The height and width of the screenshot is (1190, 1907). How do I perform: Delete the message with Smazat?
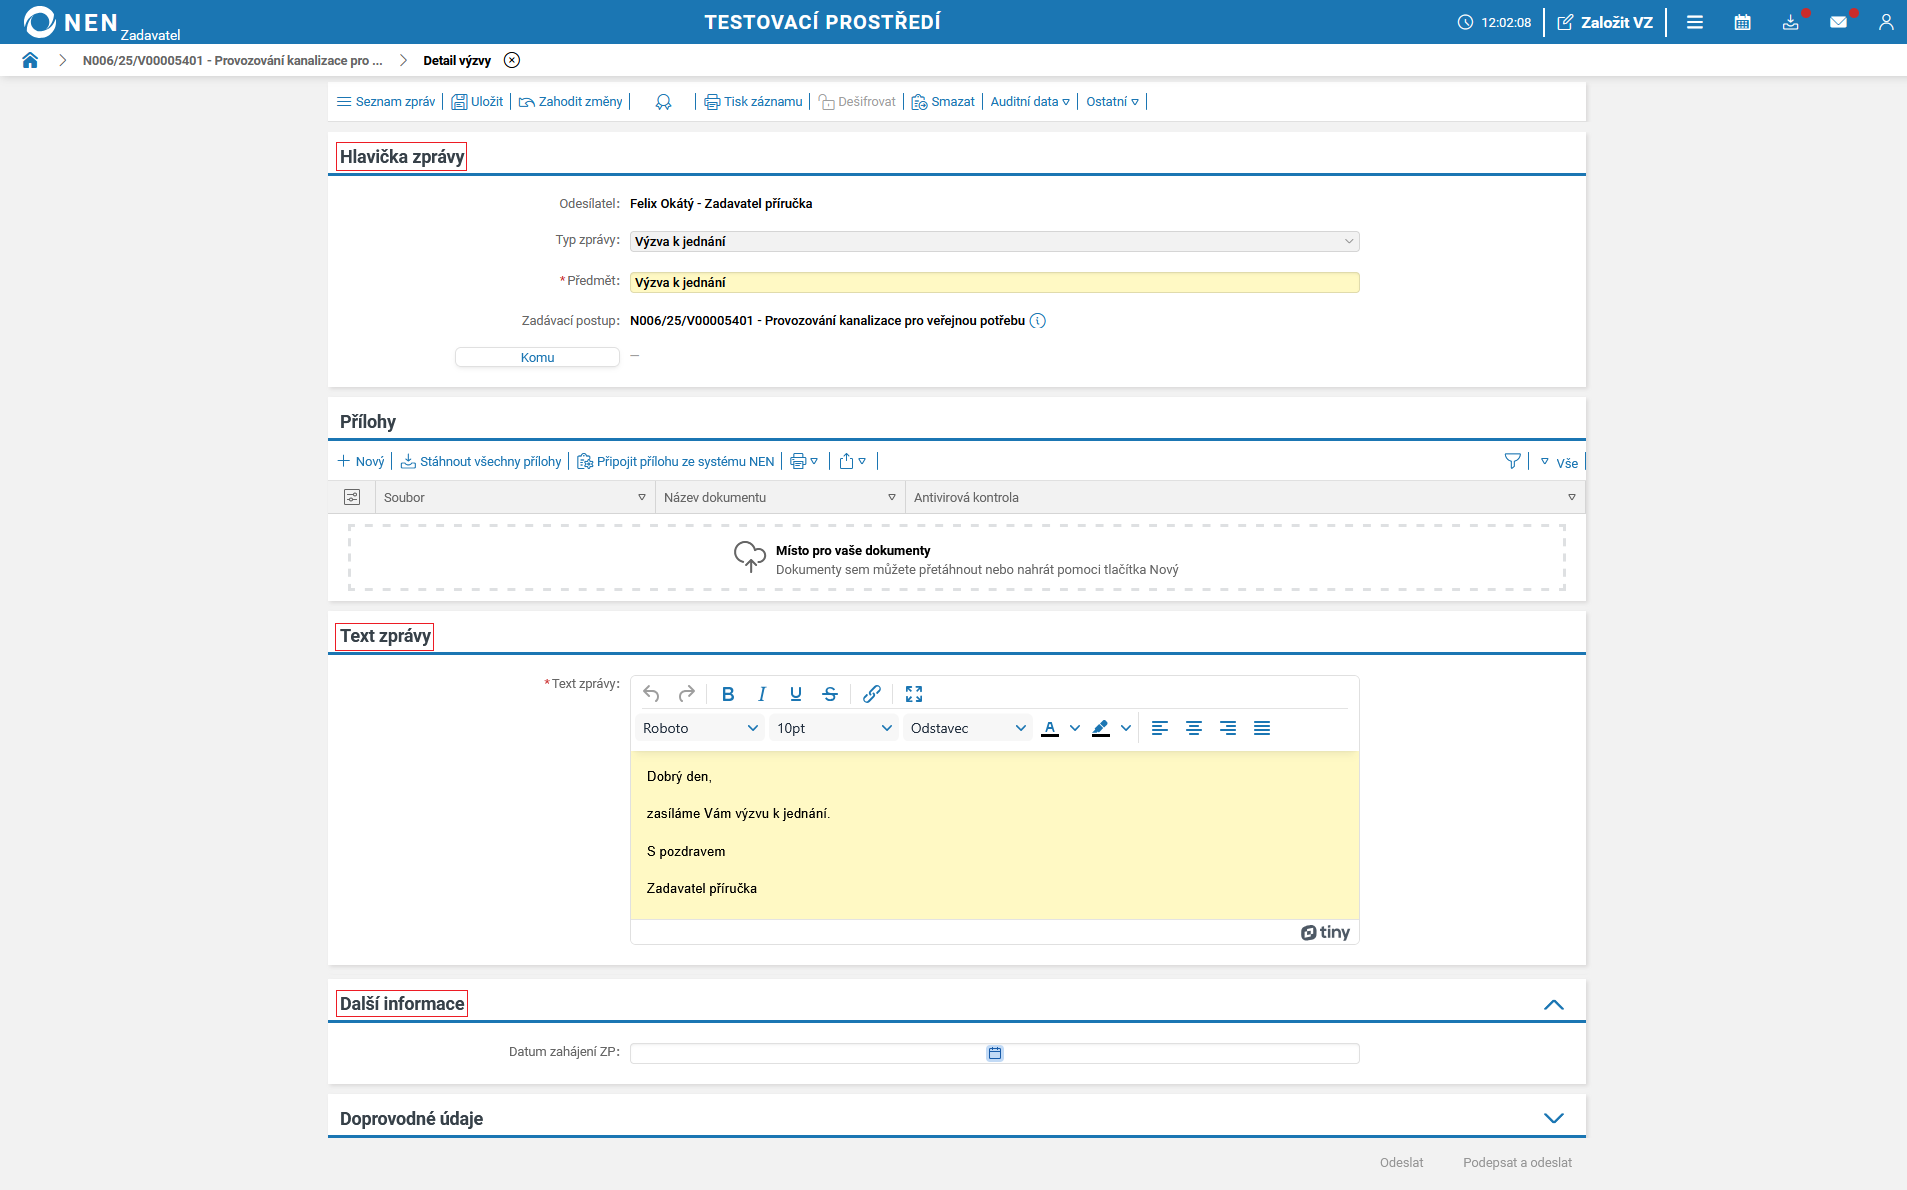[x=943, y=102]
